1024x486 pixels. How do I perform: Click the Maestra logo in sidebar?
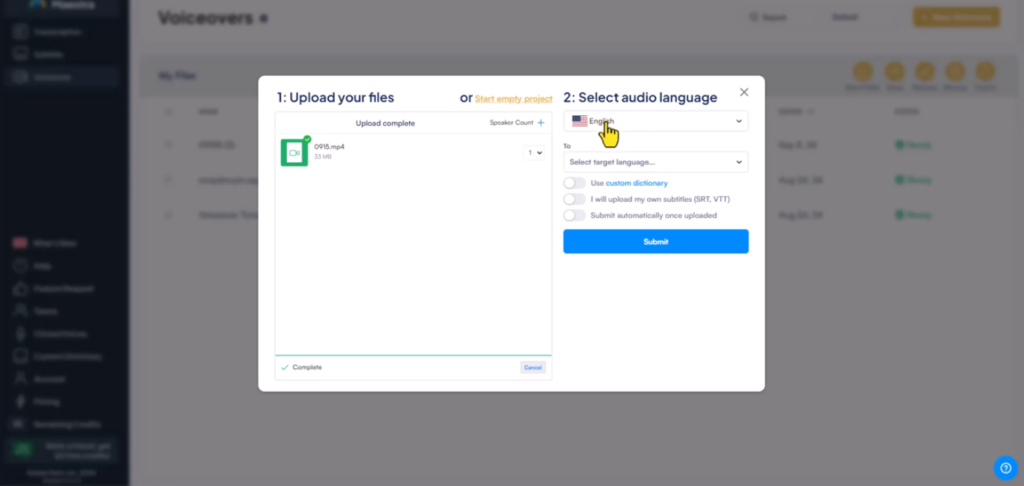click(x=61, y=5)
